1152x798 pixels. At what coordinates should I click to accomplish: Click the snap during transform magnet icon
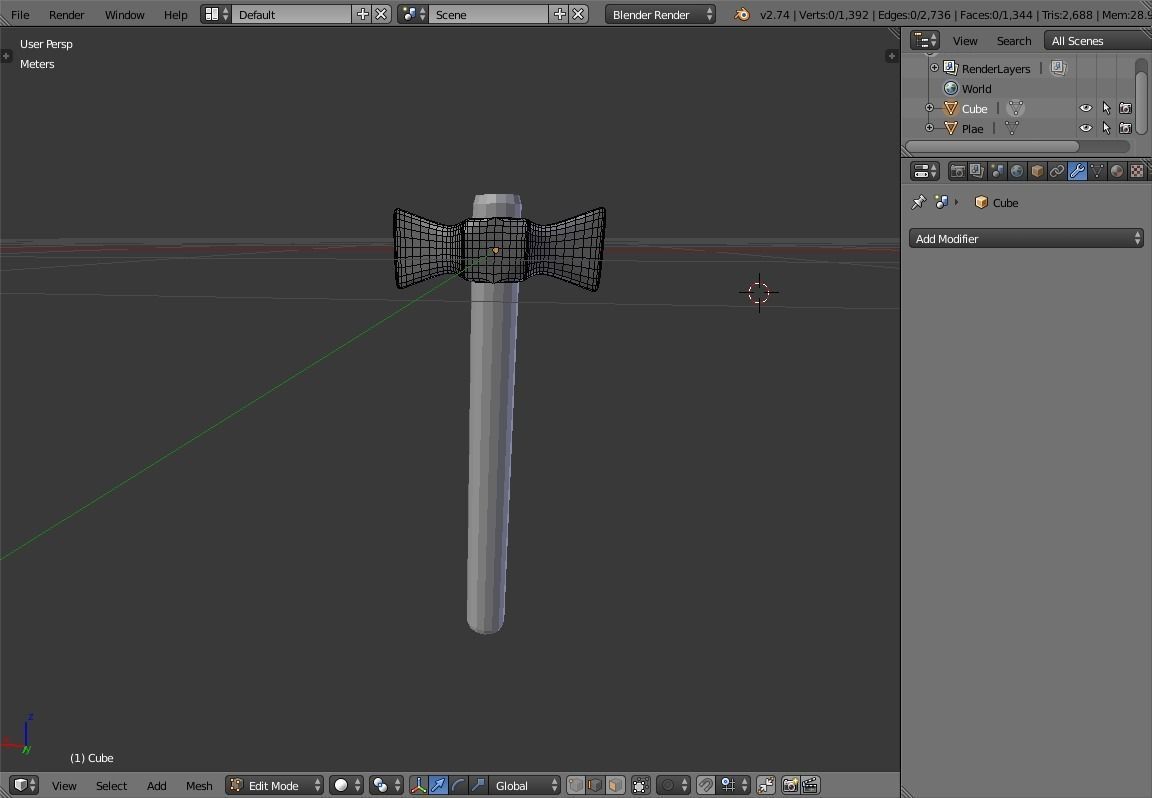705,786
